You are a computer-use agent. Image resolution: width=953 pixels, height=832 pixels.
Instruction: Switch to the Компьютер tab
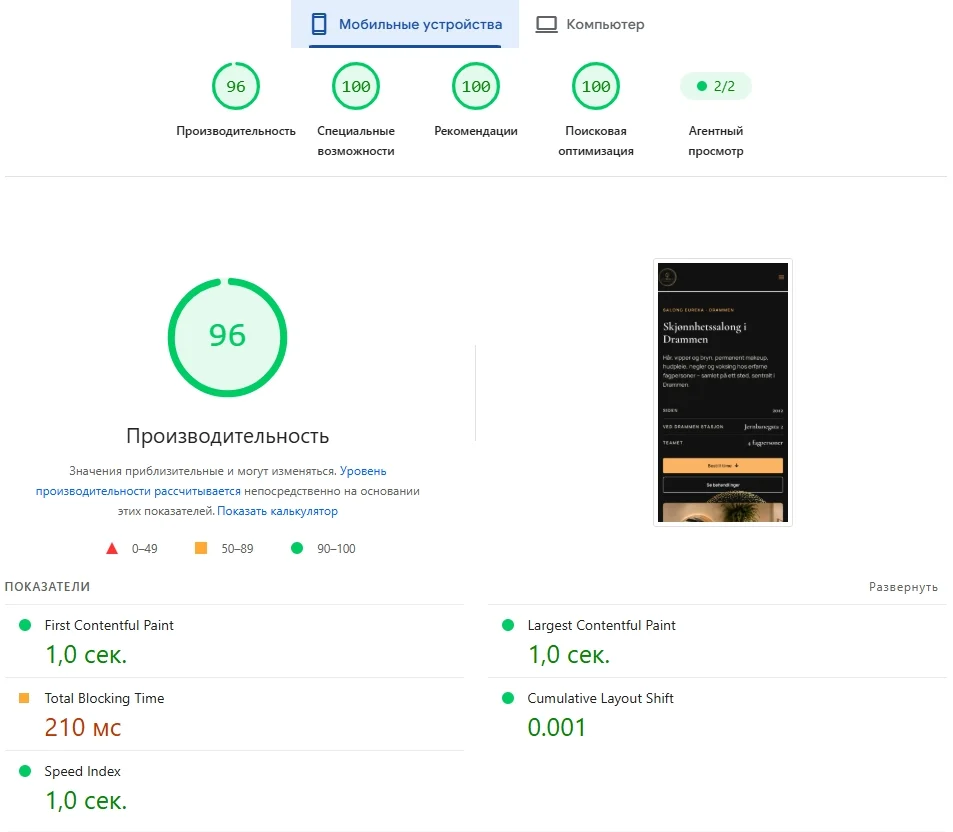tap(590, 24)
